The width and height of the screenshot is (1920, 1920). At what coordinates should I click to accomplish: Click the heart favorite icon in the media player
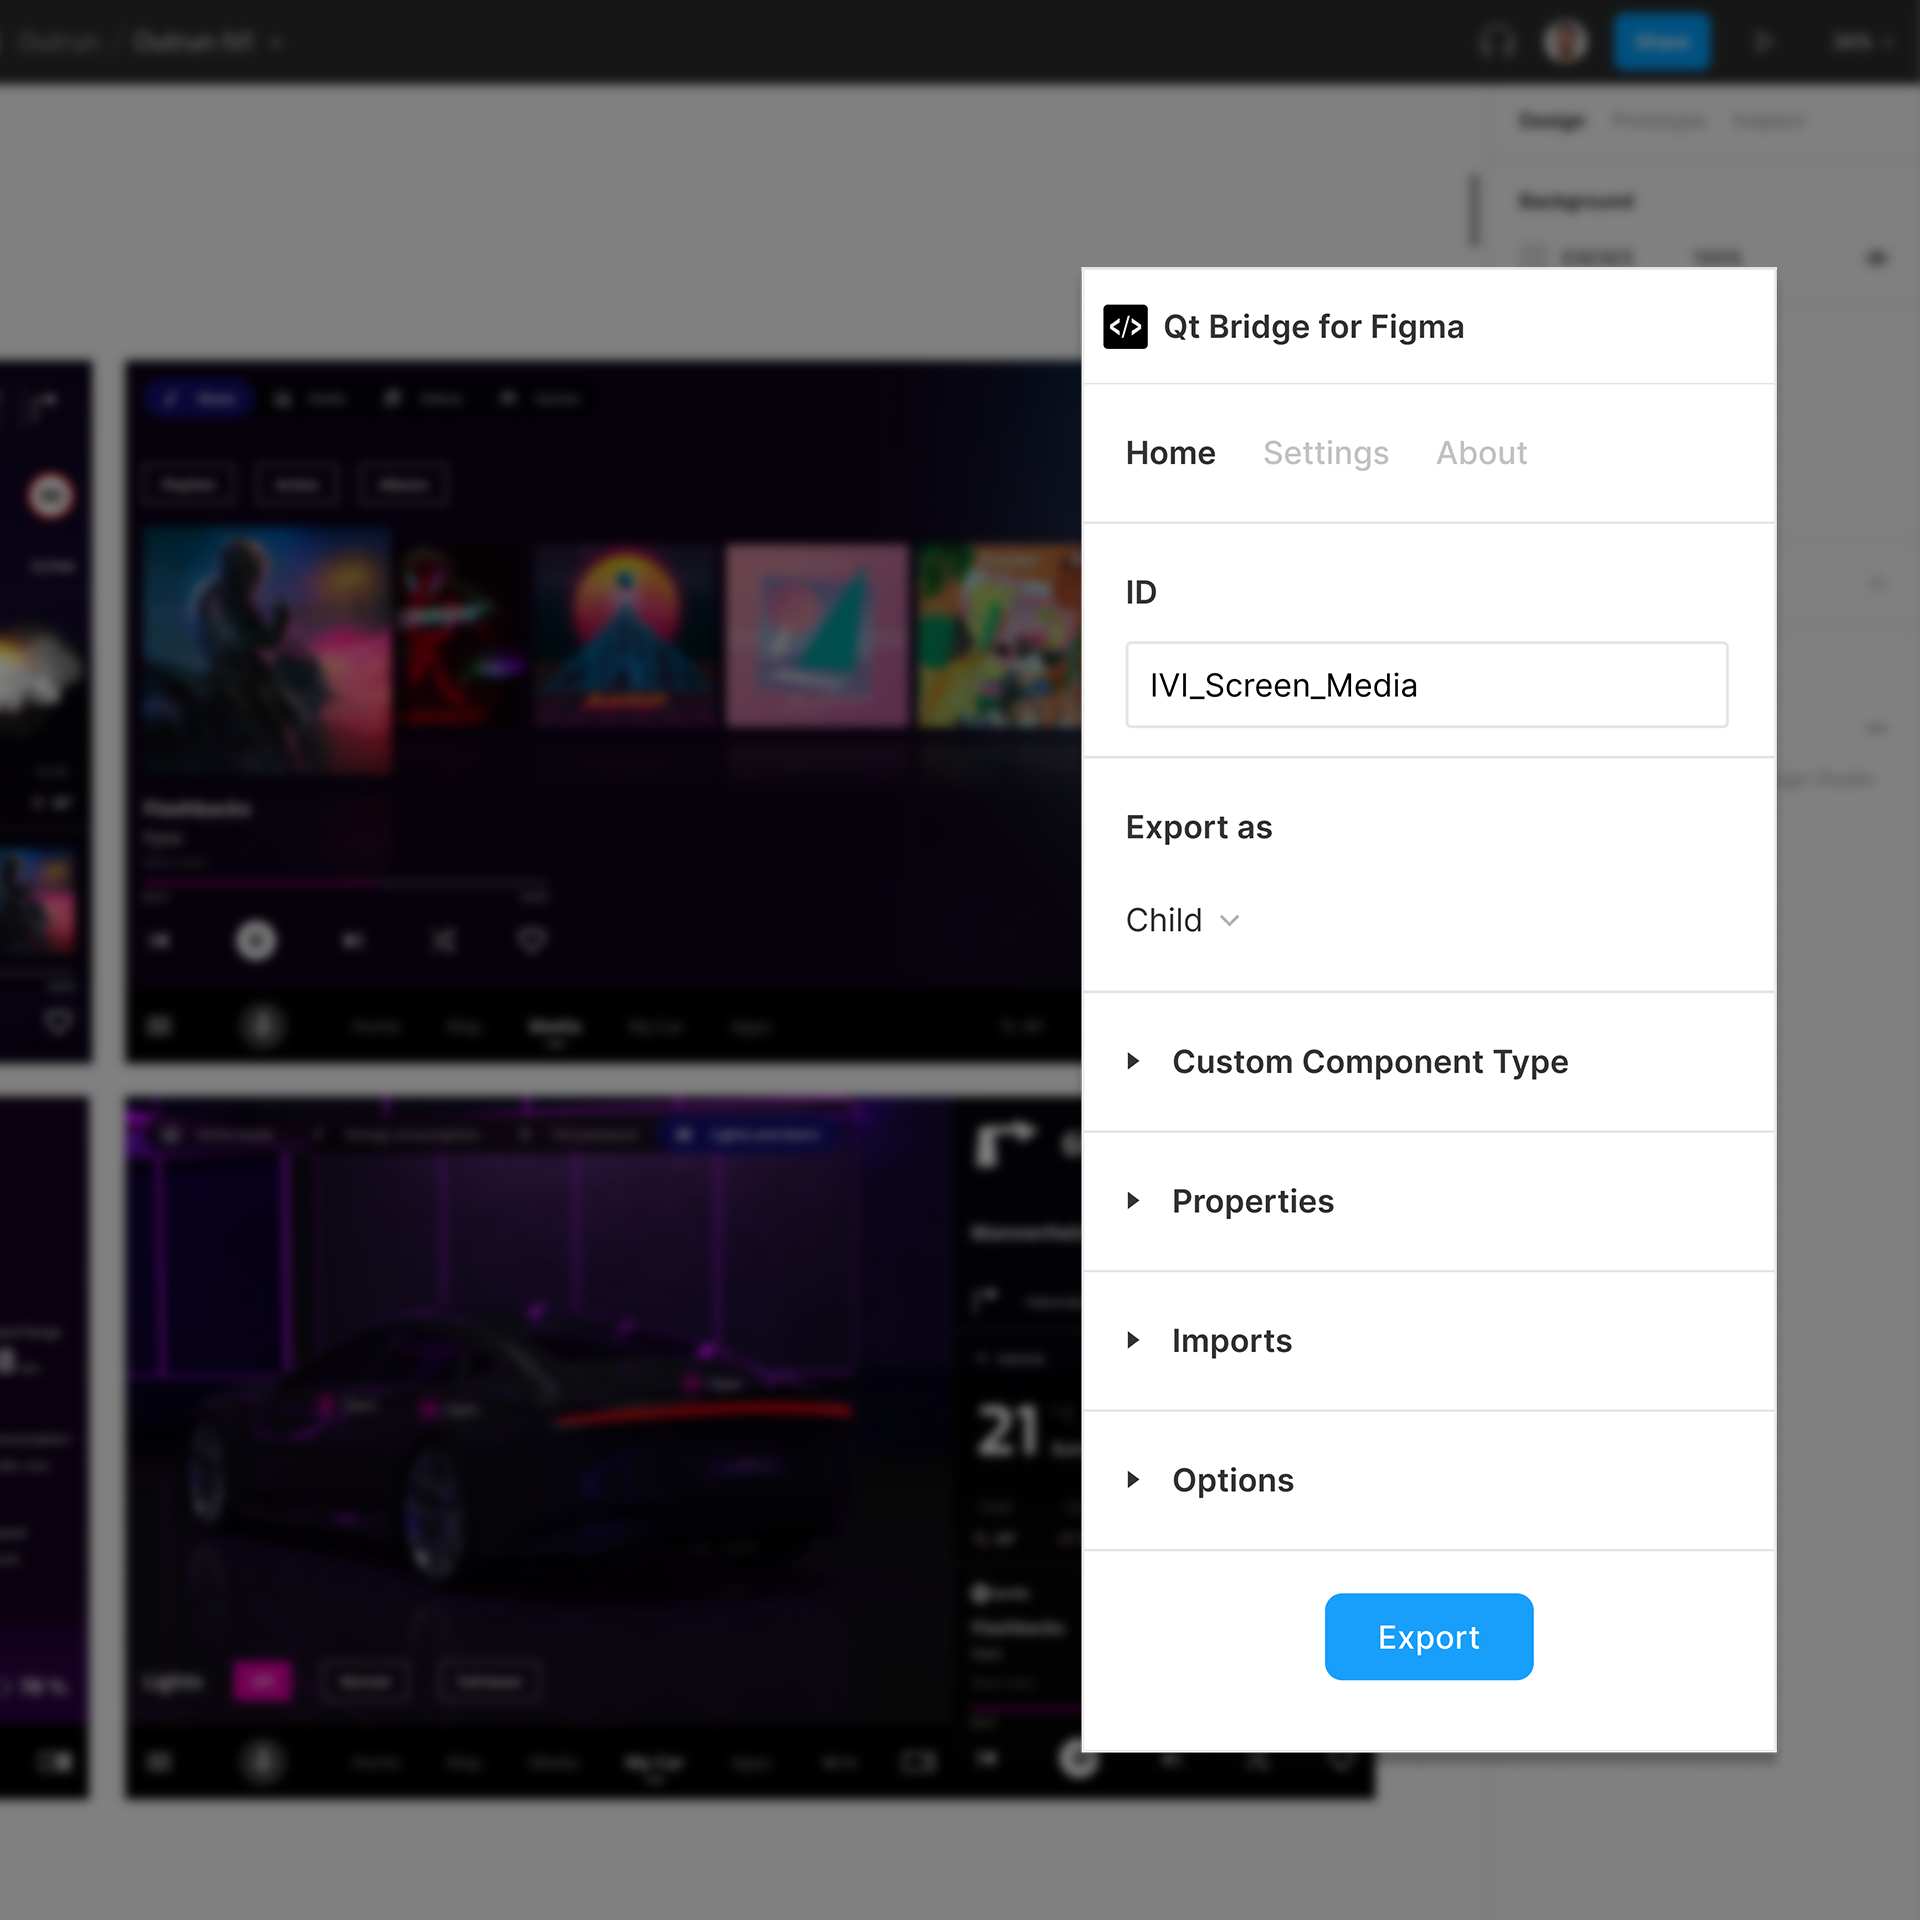coord(532,940)
